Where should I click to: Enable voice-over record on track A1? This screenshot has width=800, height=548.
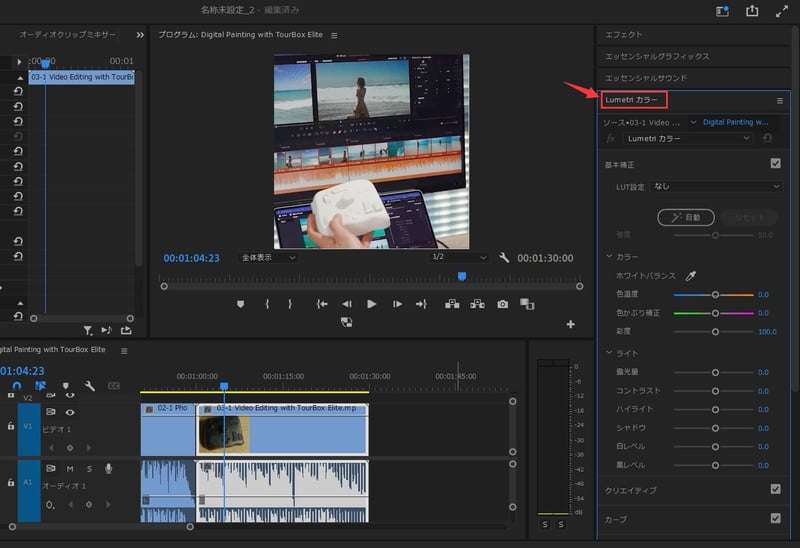(x=108, y=468)
